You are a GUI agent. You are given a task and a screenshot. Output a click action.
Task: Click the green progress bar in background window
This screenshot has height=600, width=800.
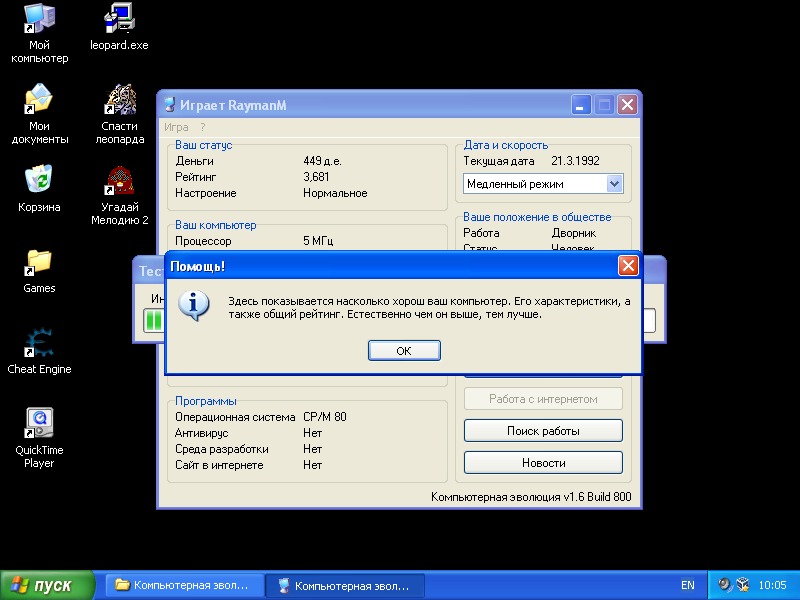(x=154, y=320)
